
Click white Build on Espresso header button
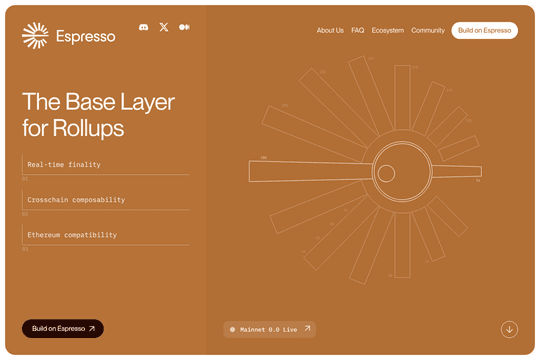(x=485, y=30)
